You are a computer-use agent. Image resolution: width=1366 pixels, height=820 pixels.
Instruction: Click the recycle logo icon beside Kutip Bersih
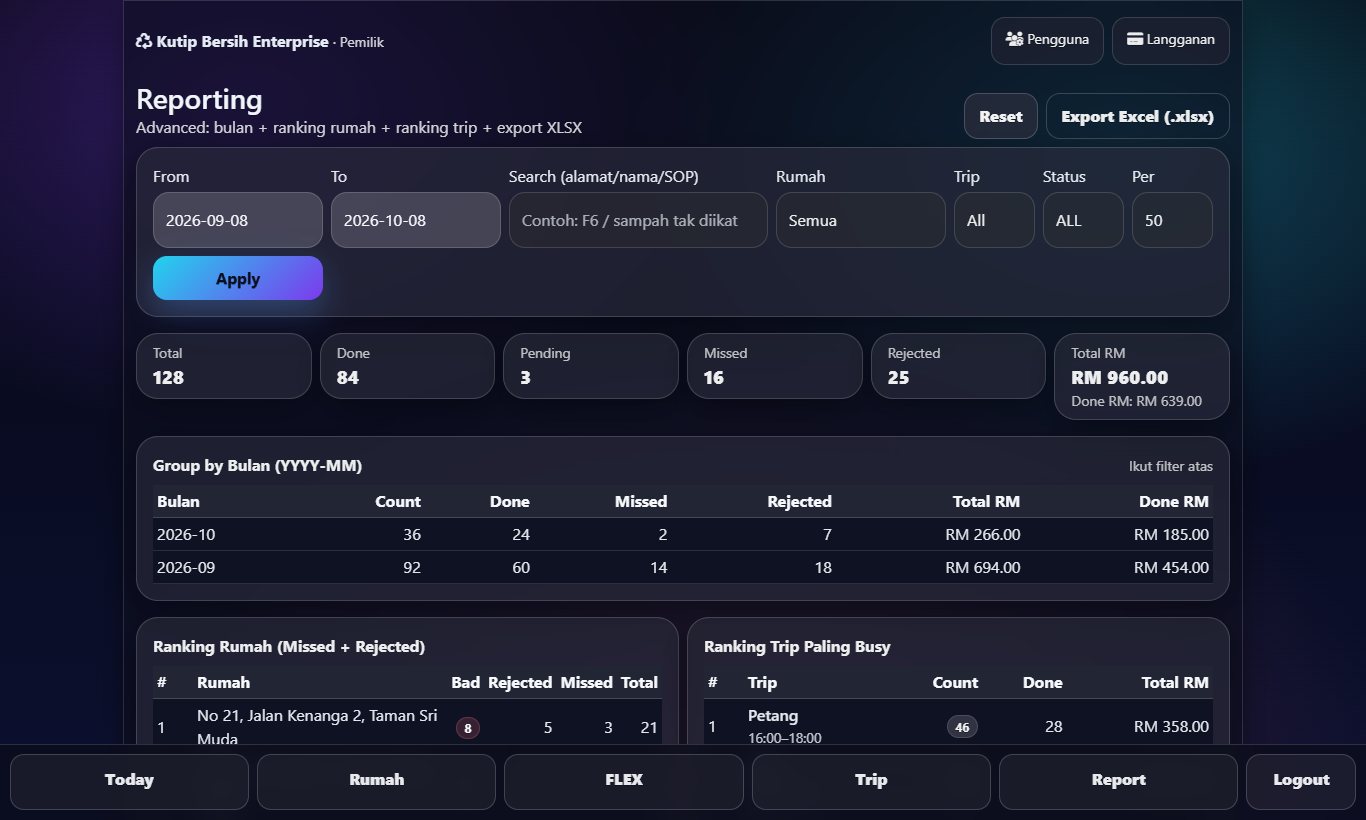pyautogui.click(x=144, y=42)
